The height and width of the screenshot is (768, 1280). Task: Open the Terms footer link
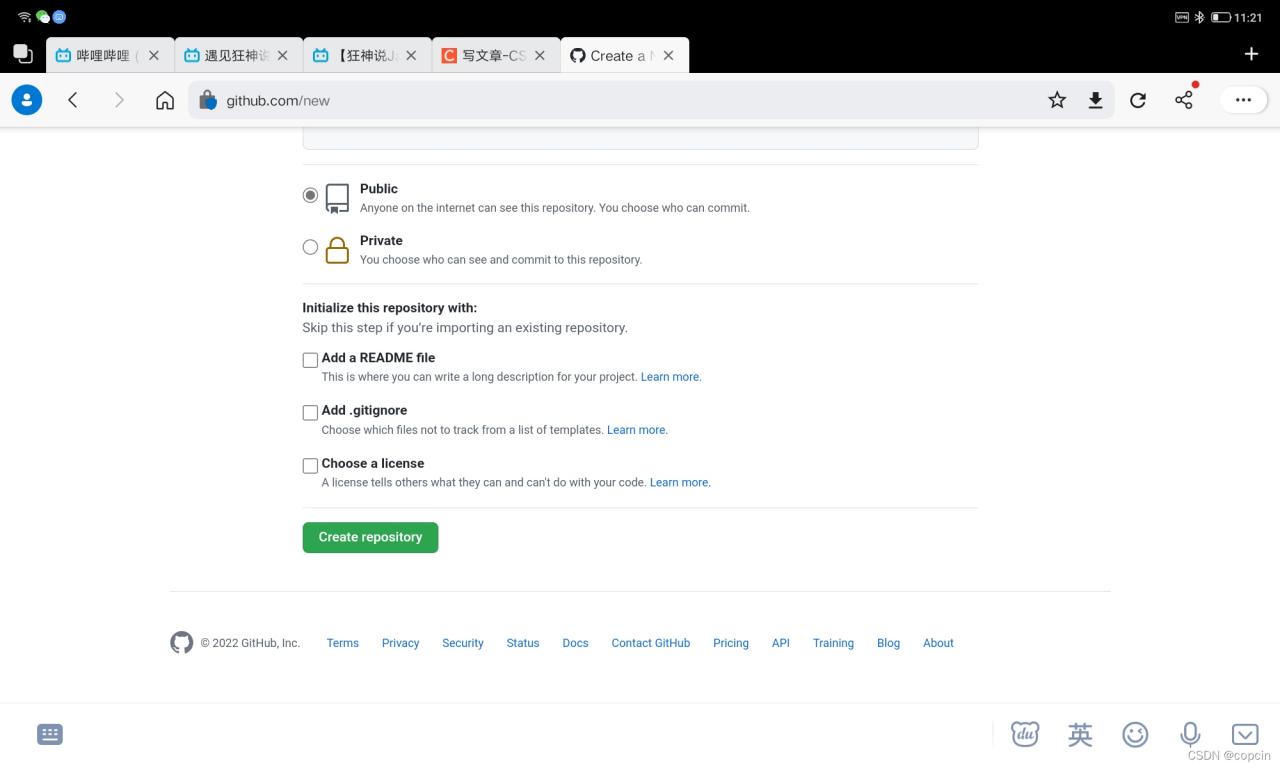[342, 643]
